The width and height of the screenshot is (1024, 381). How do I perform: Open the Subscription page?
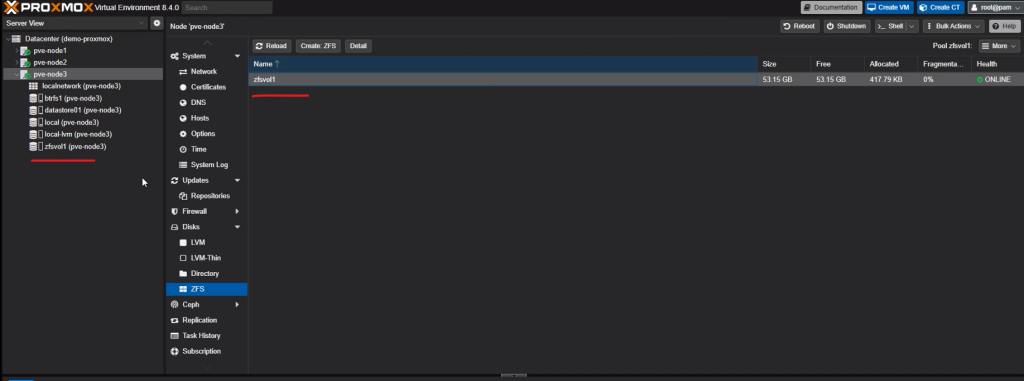coord(201,351)
